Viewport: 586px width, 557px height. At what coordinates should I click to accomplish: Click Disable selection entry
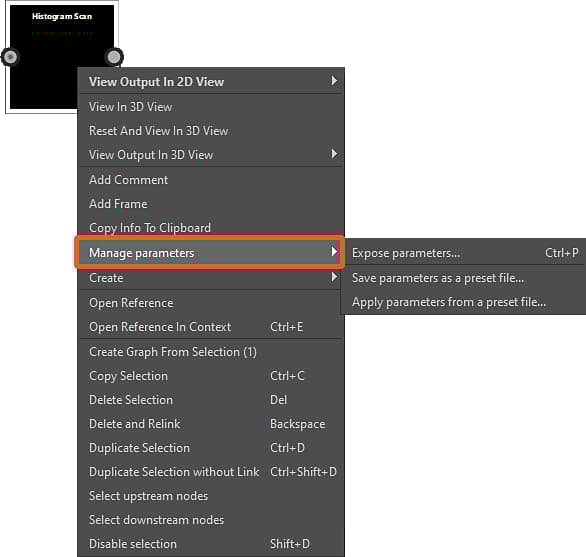point(211,544)
